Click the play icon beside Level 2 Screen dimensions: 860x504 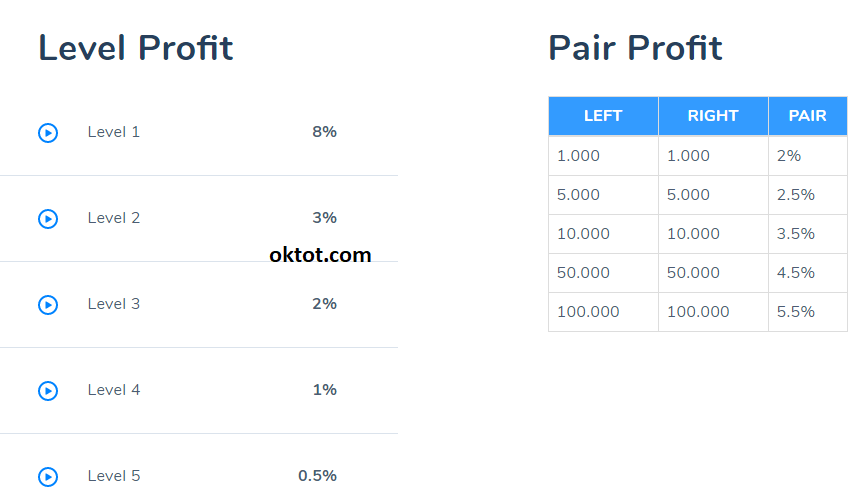[x=48, y=219]
